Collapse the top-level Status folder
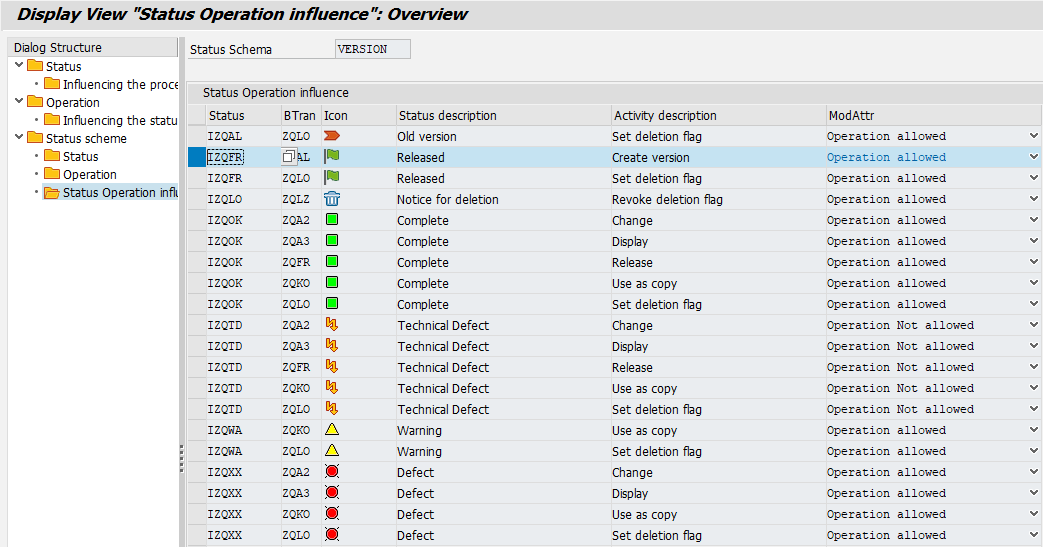Screen dimensions: 1043x547 tap(19, 66)
